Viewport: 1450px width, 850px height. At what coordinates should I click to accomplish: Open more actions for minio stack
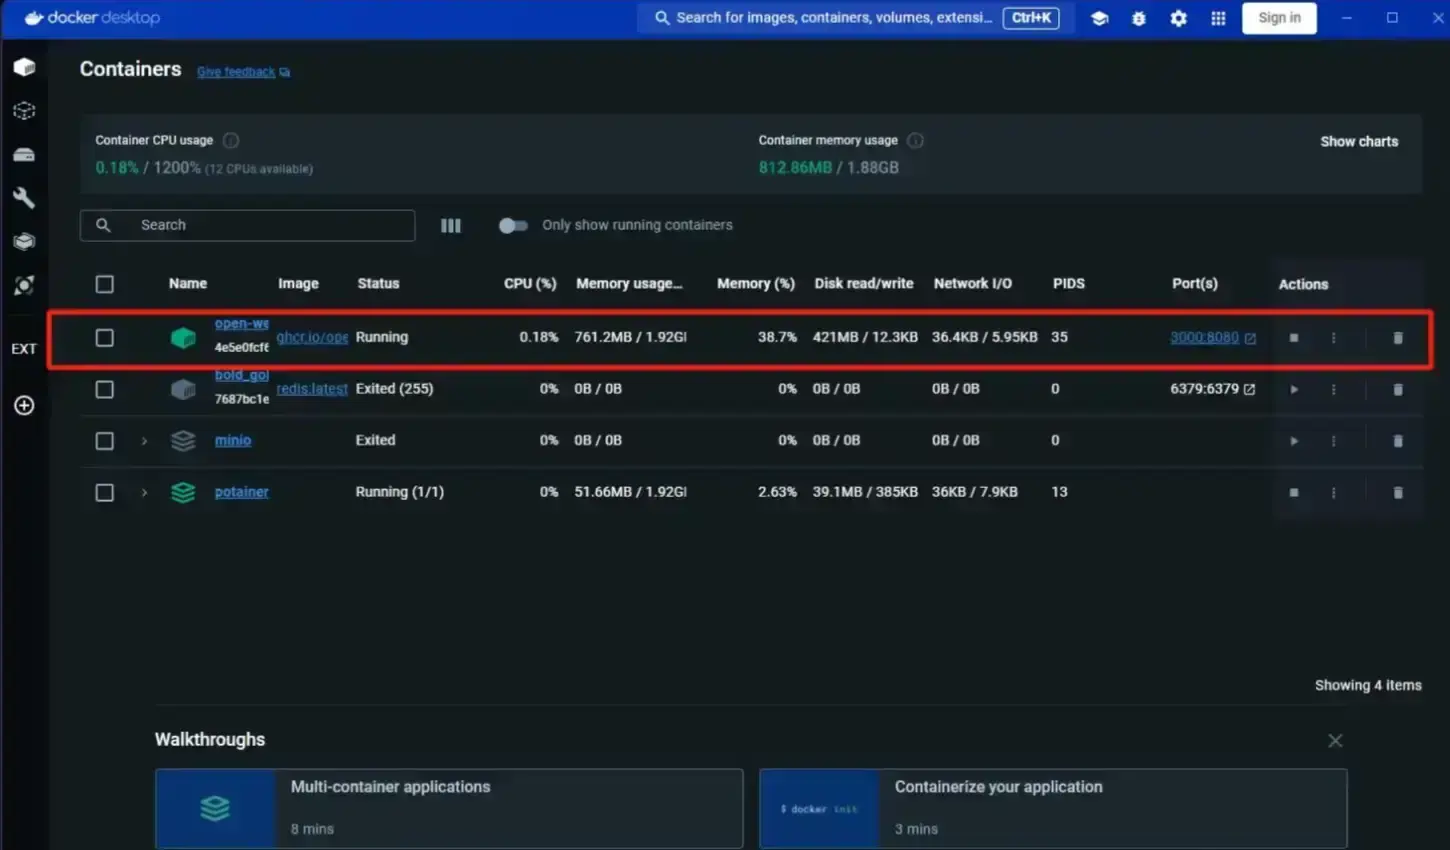[x=1333, y=441]
